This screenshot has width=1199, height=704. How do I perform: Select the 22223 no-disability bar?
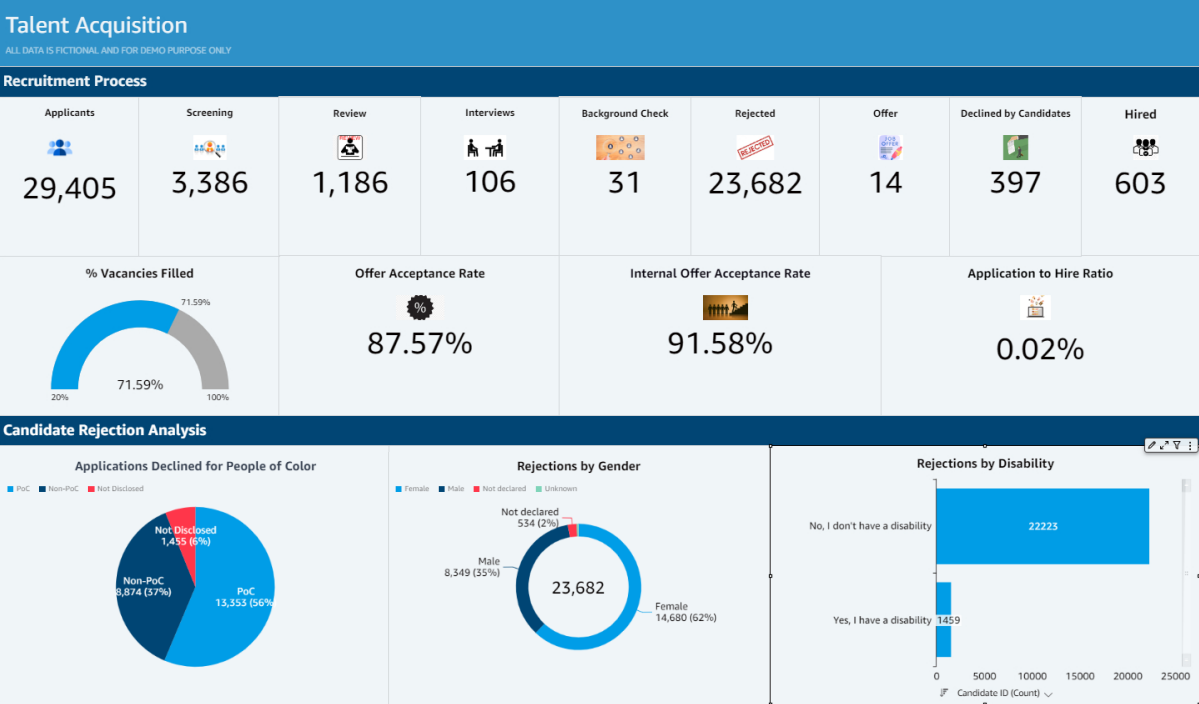(1042, 526)
